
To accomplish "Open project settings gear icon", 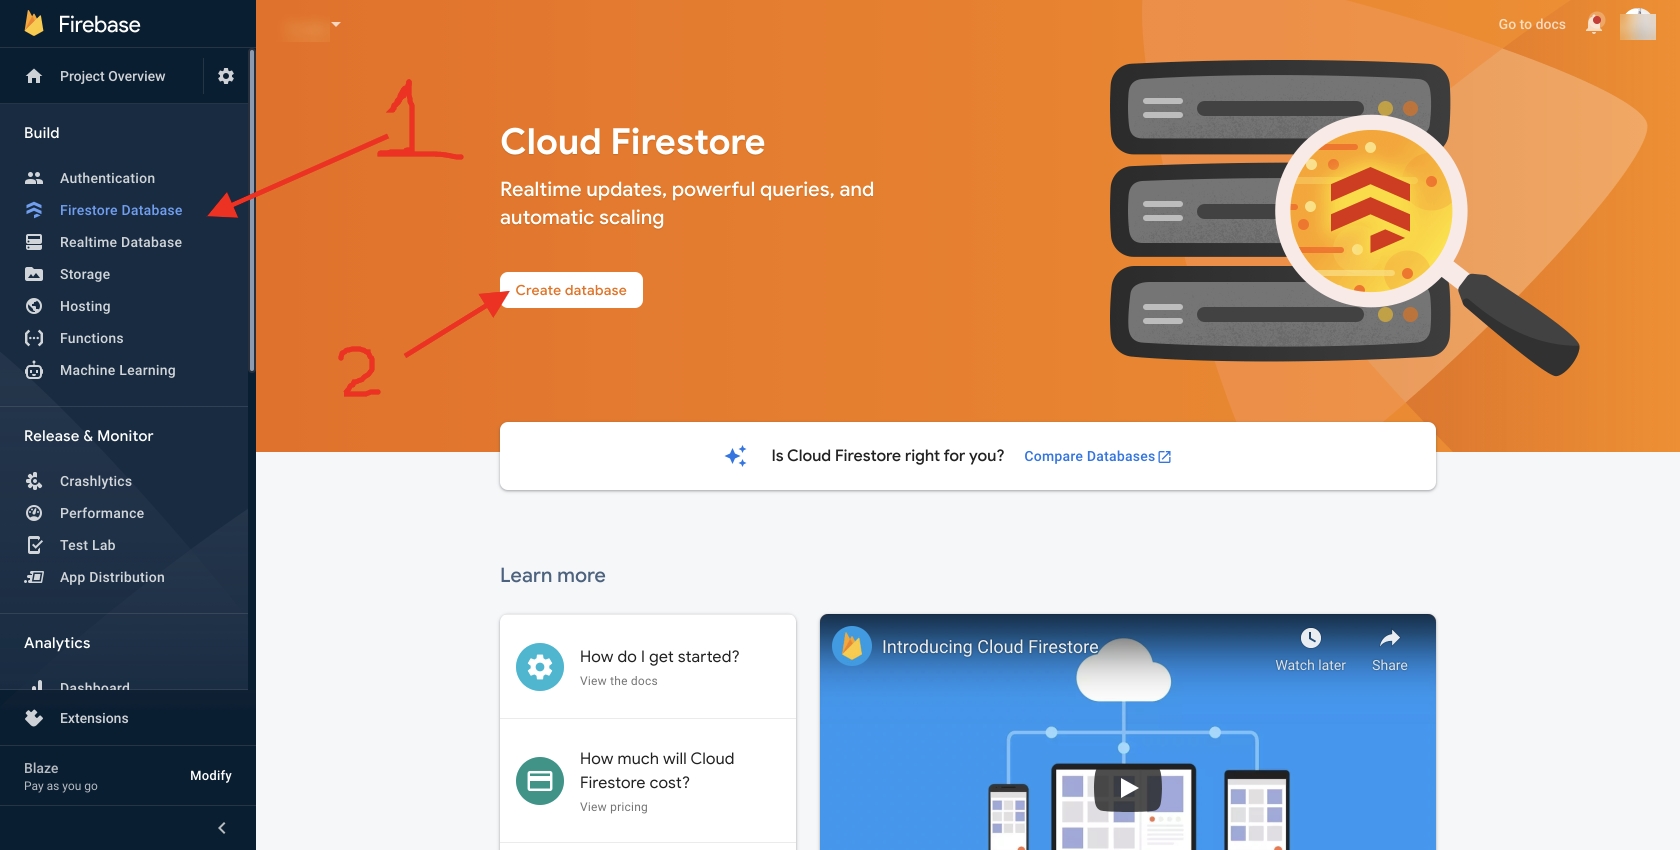I will coord(226,76).
